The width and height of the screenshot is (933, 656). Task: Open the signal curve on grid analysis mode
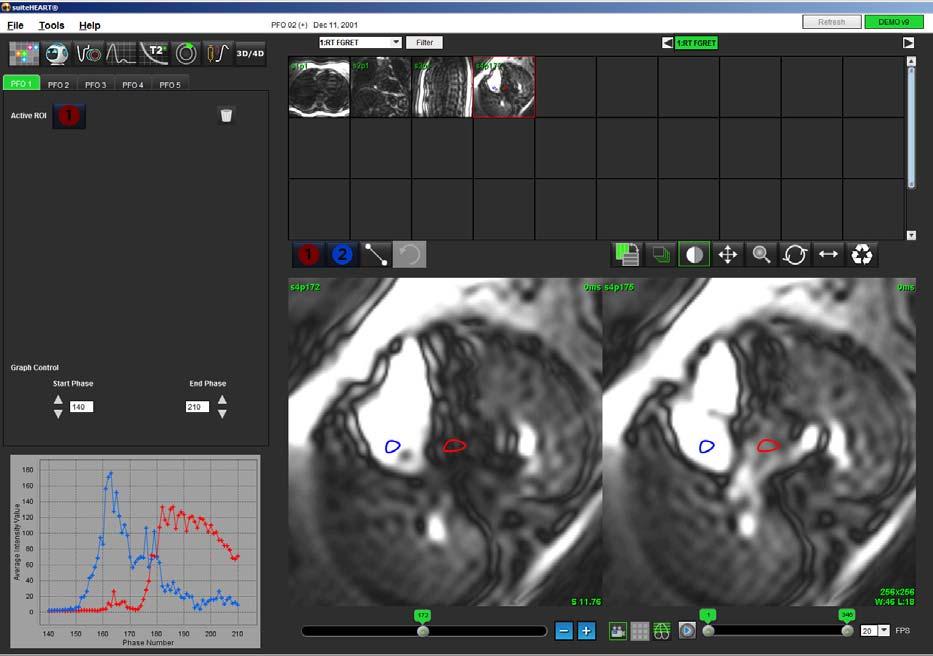(121, 54)
